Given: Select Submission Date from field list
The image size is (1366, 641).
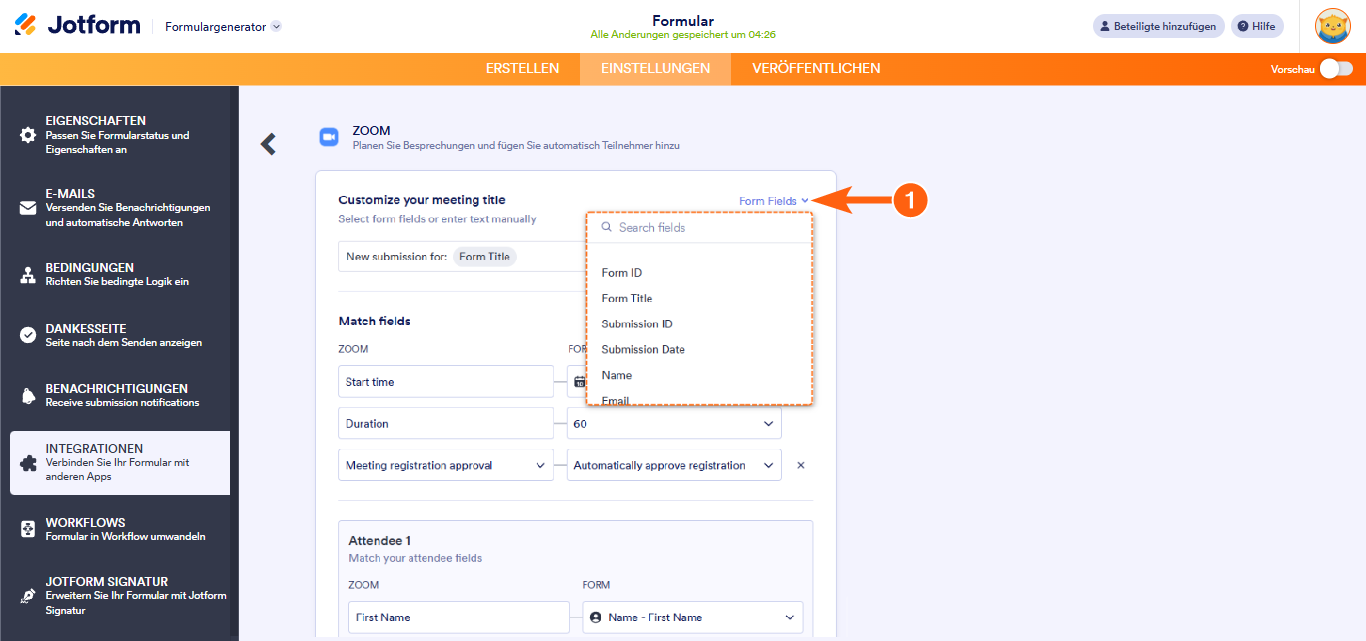Looking at the screenshot, I should coord(643,350).
